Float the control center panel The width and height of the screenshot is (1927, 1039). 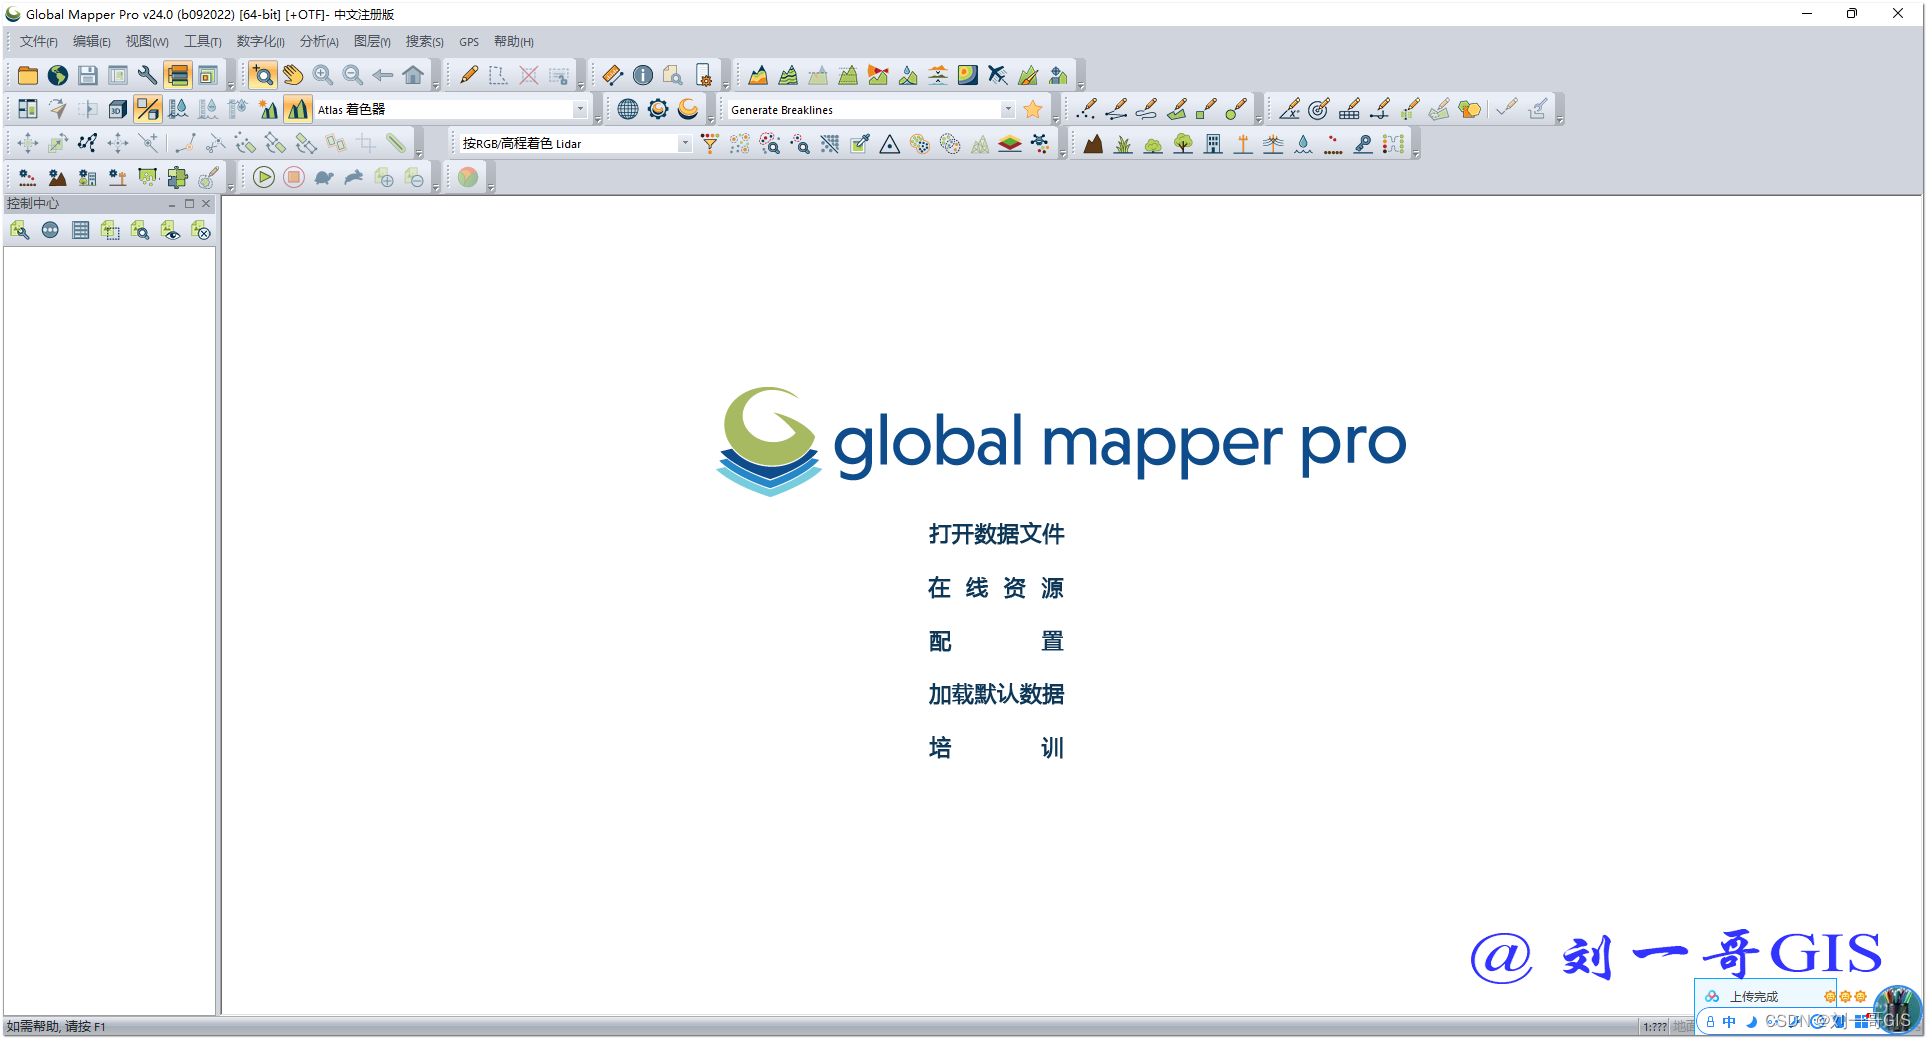click(189, 204)
